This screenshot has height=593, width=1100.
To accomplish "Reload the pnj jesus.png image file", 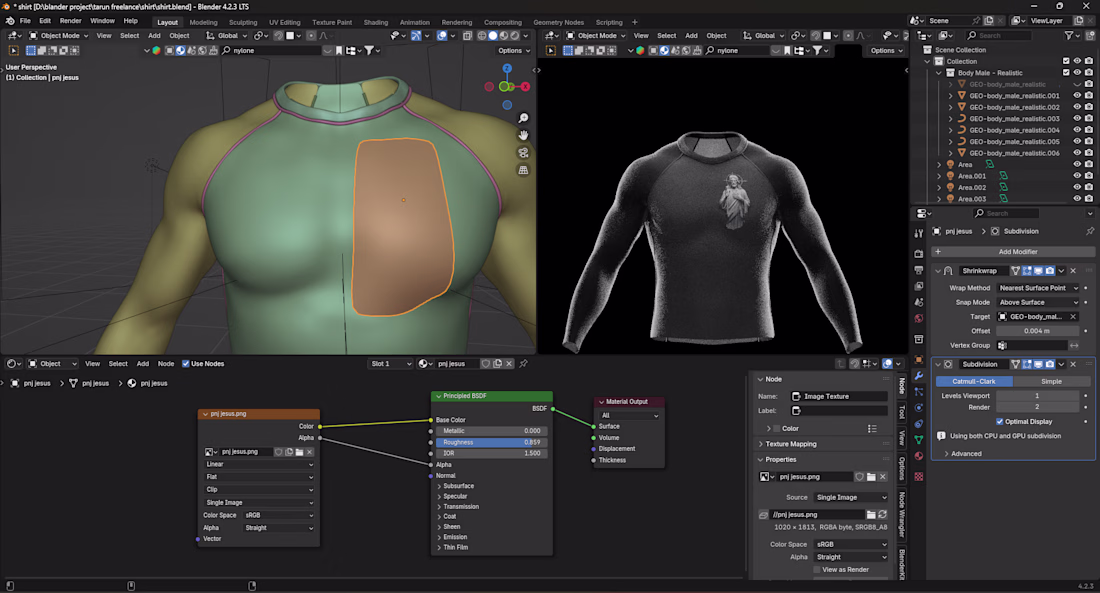I will (x=883, y=514).
